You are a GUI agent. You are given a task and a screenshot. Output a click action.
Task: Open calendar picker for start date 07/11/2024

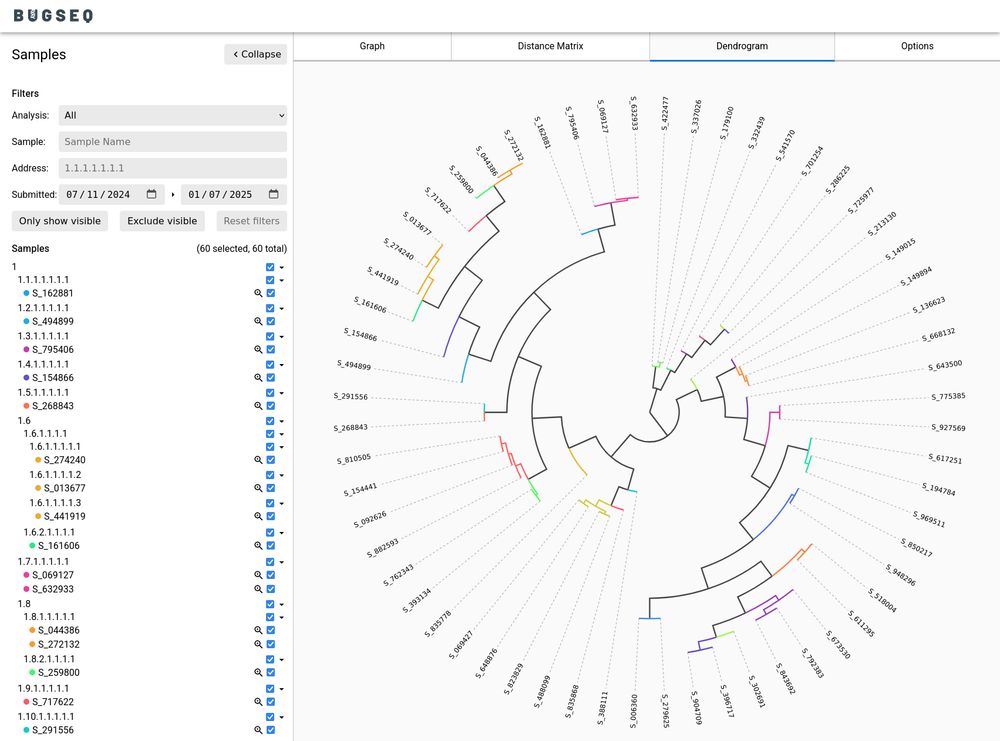(151, 194)
